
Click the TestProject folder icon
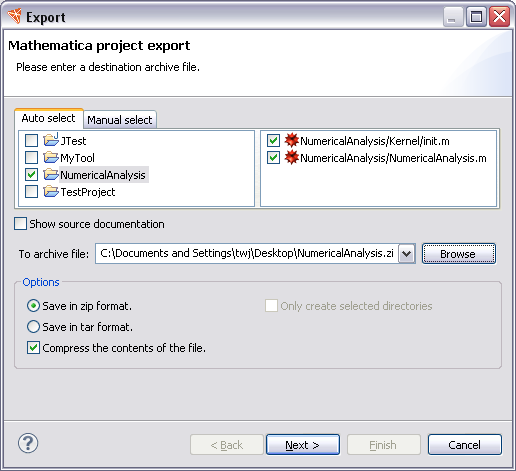coord(51,191)
